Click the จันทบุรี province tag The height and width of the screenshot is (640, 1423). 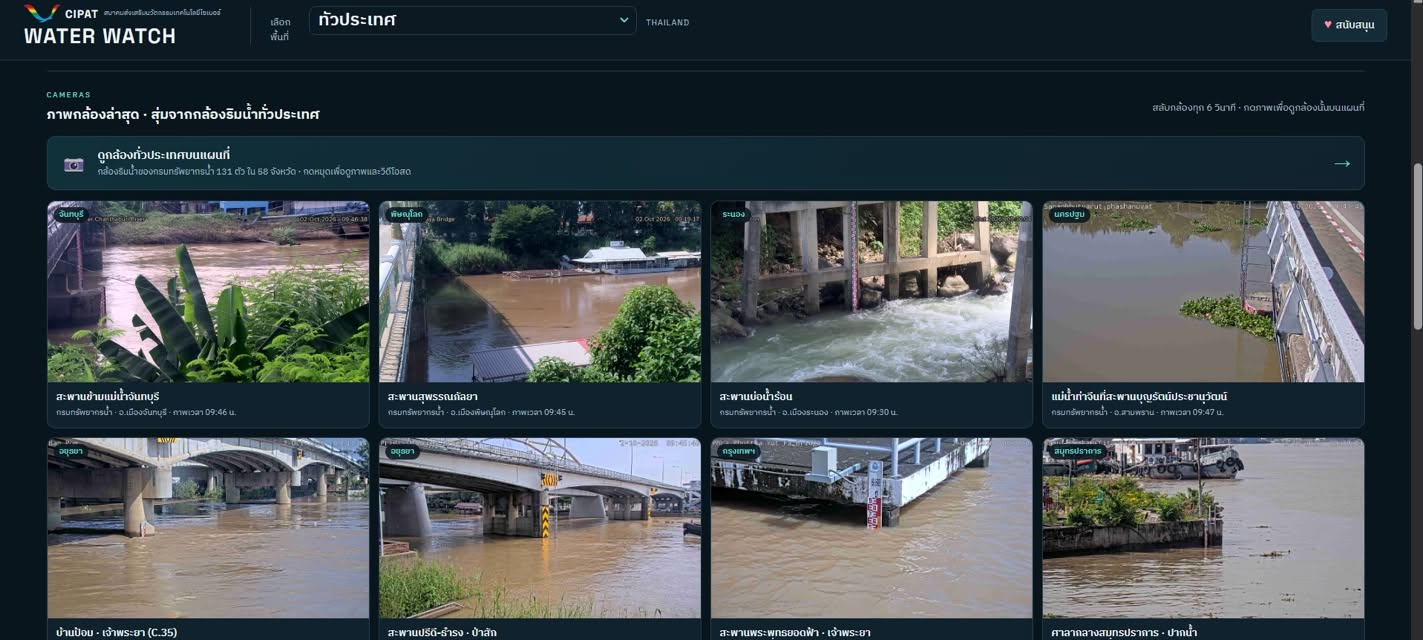tap(70, 214)
